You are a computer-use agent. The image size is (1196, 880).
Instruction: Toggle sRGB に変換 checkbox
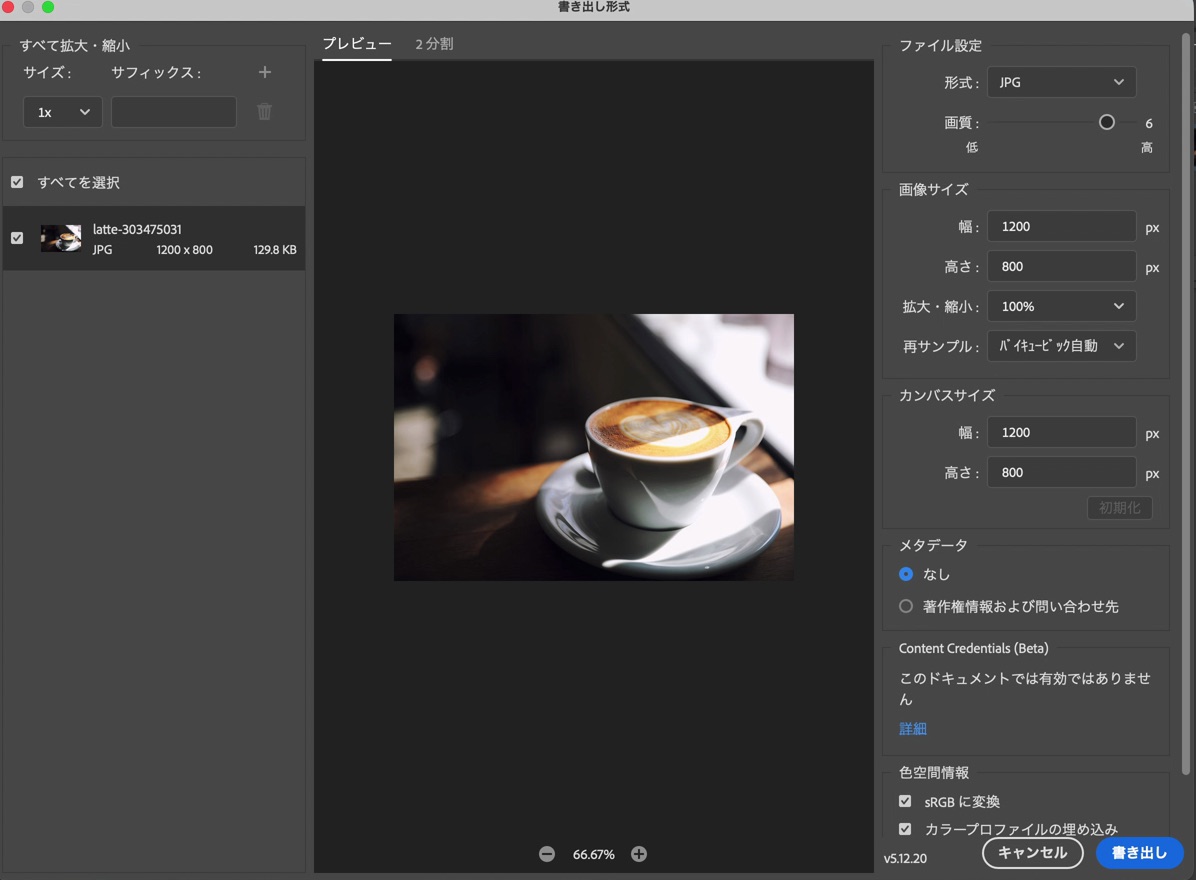coord(905,801)
